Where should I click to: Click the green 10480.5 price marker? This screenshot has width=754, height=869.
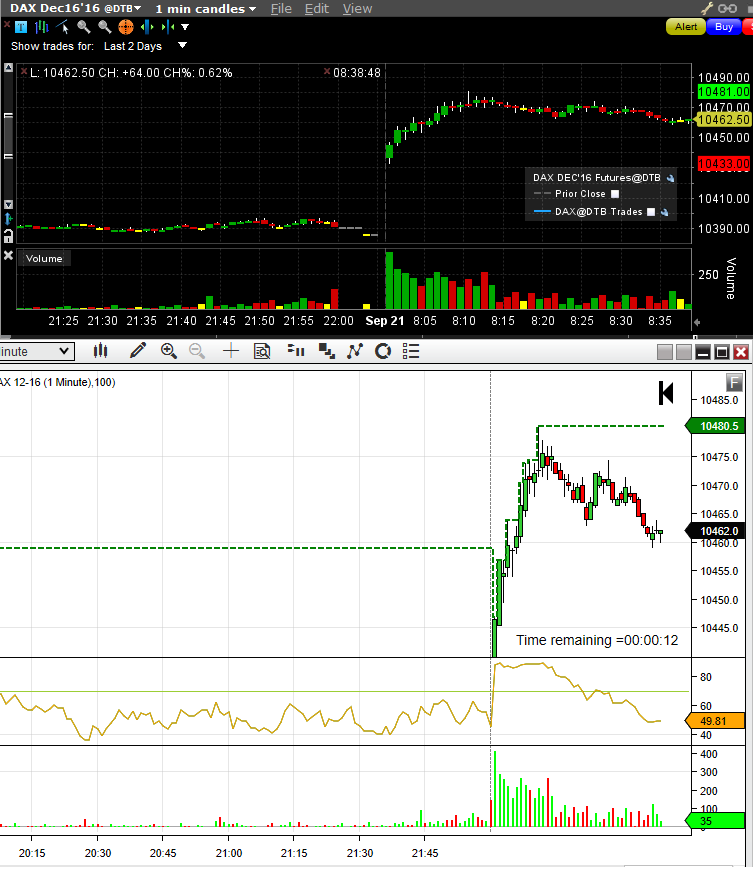(716, 426)
